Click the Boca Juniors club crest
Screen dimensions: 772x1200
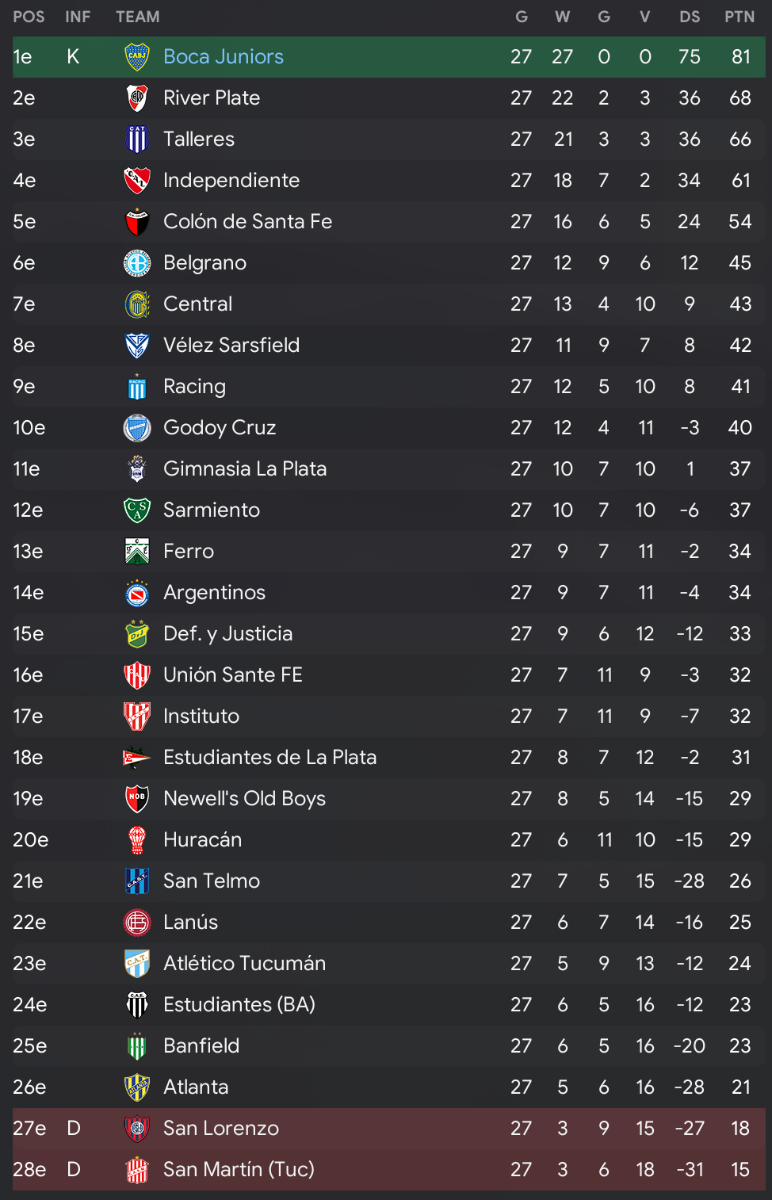tap(137, 57)
